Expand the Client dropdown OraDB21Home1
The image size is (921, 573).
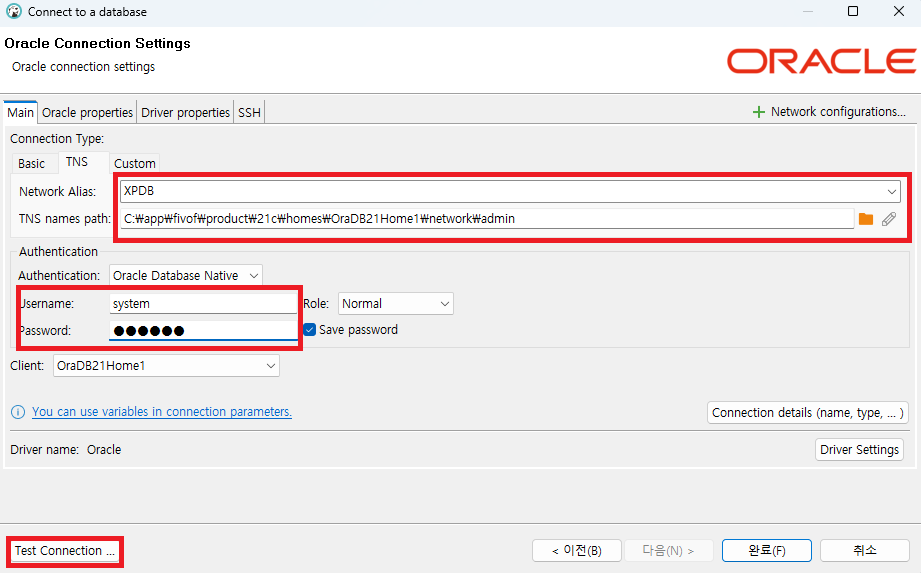pyautogui.click(x=166, y=366)
